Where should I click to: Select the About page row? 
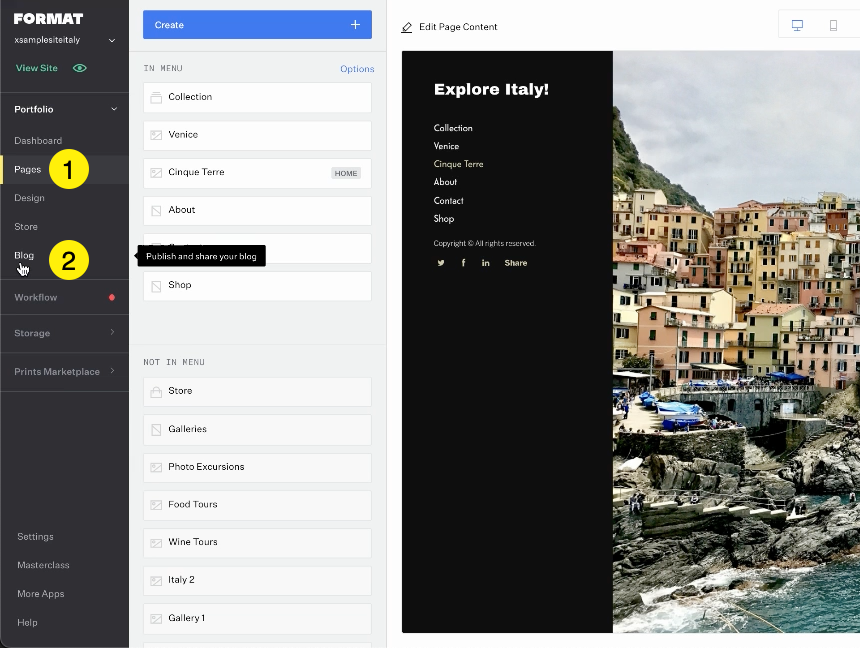tap(257, 210)
